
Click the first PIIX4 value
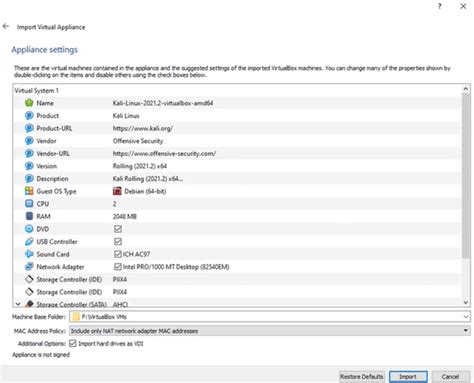coord(120,279)
